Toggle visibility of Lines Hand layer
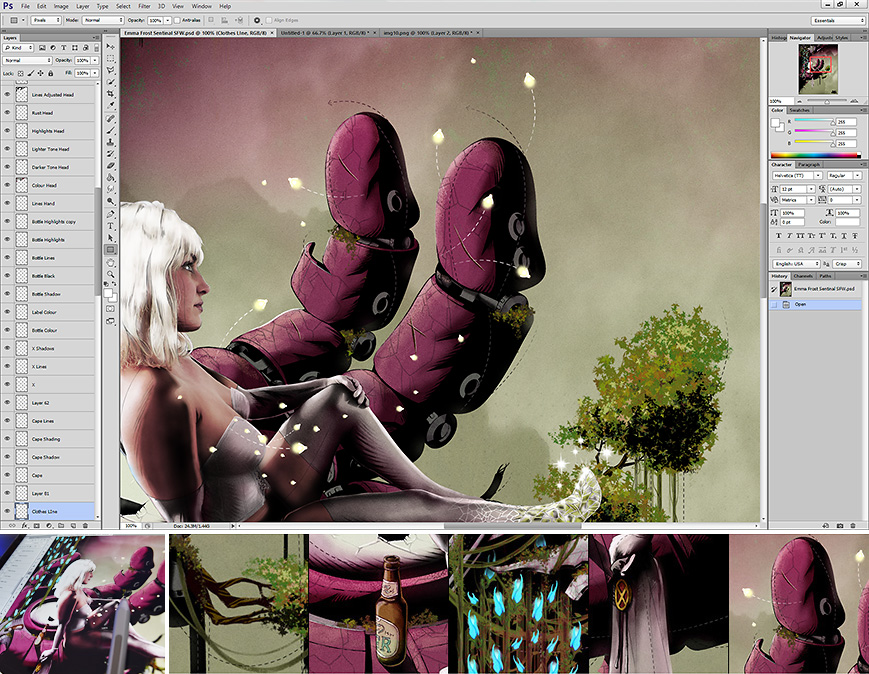The height and width of the screenshot is (674, 869). click(7, 203)
